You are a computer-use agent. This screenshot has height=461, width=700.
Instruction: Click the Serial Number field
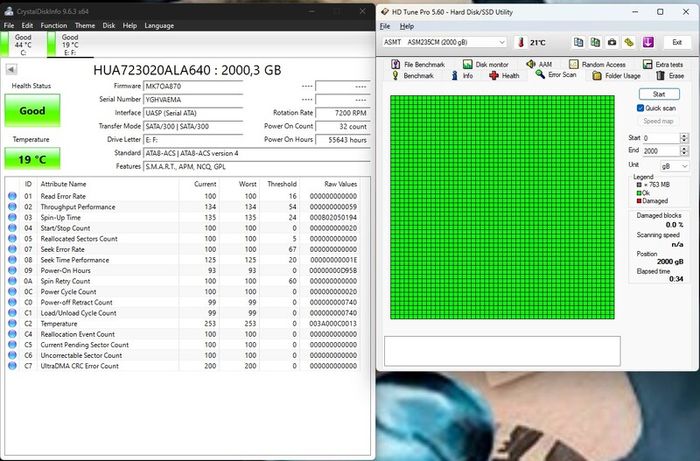click(x=193, y=100)
